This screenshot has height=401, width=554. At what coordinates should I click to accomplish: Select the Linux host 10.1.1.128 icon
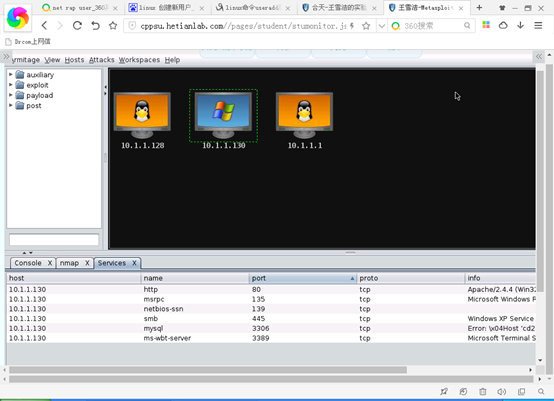142,116
